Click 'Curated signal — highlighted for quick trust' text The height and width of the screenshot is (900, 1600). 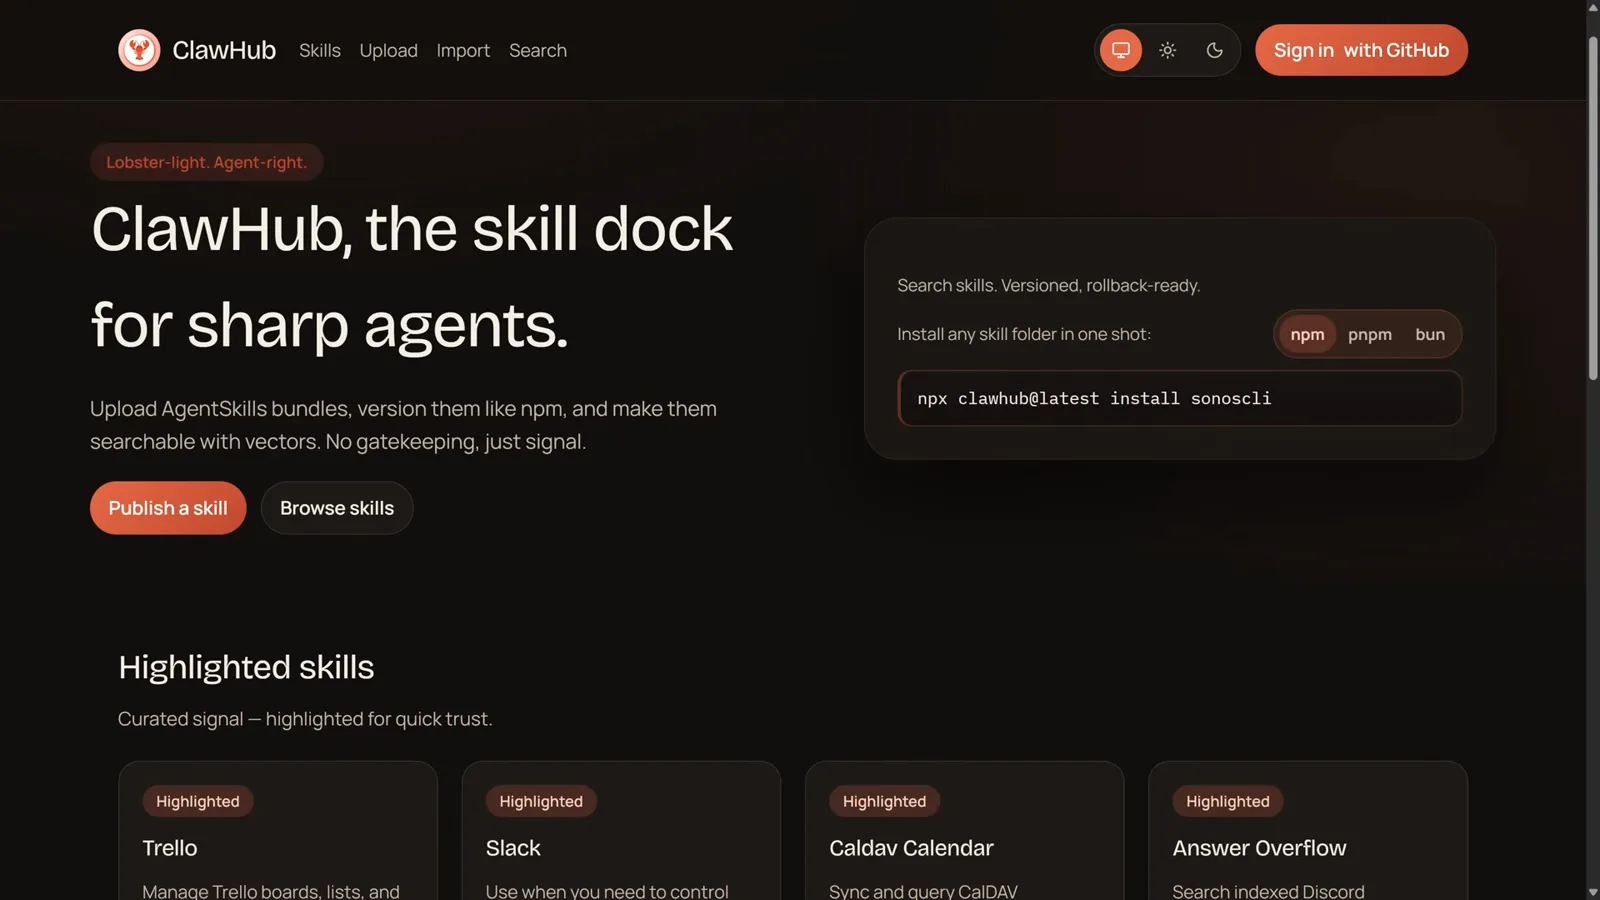305,719
